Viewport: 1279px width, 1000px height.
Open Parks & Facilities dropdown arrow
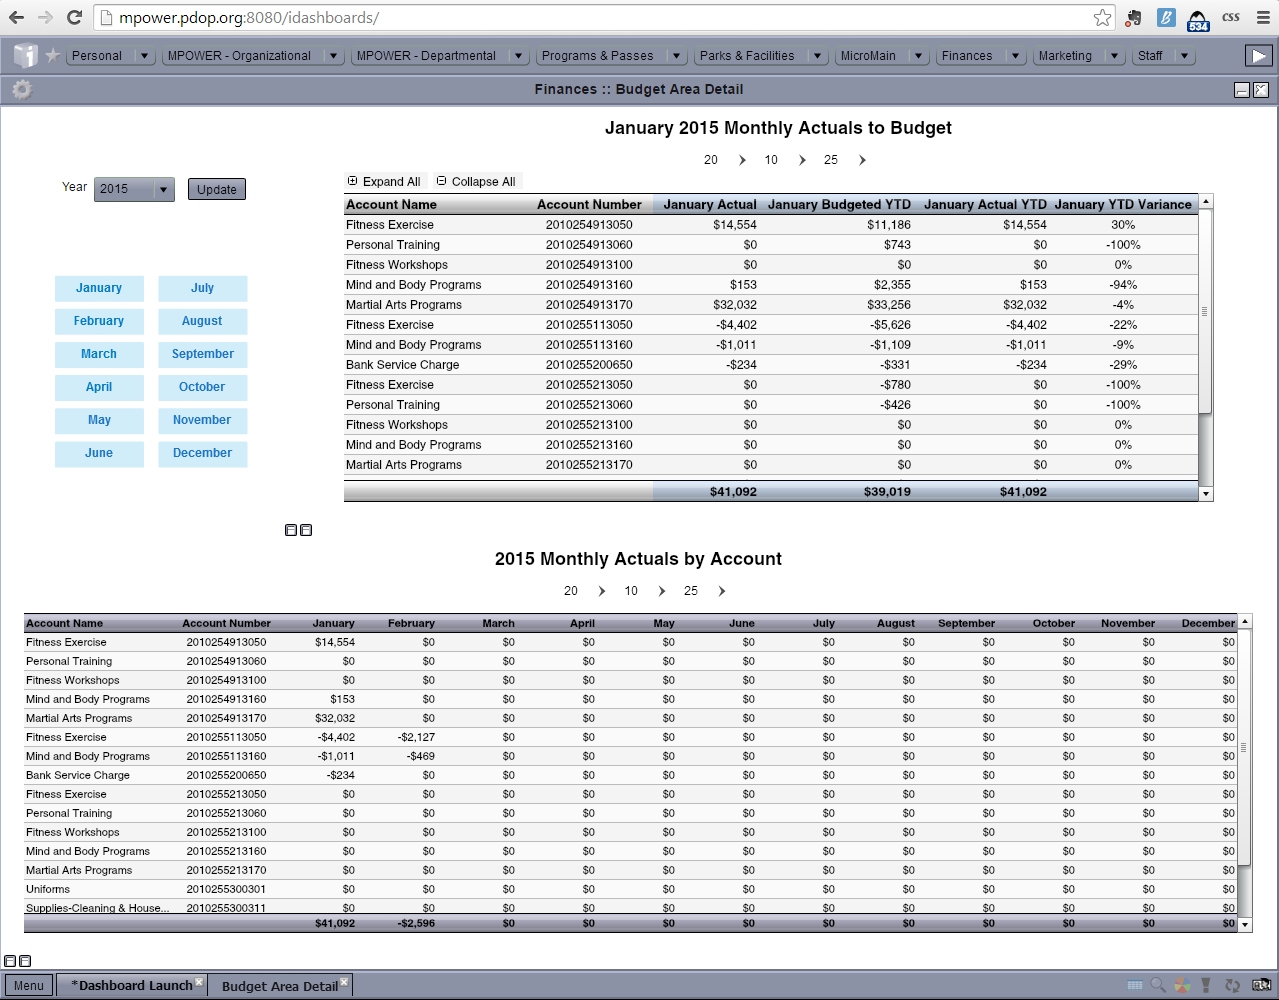(x=817, y=56)
